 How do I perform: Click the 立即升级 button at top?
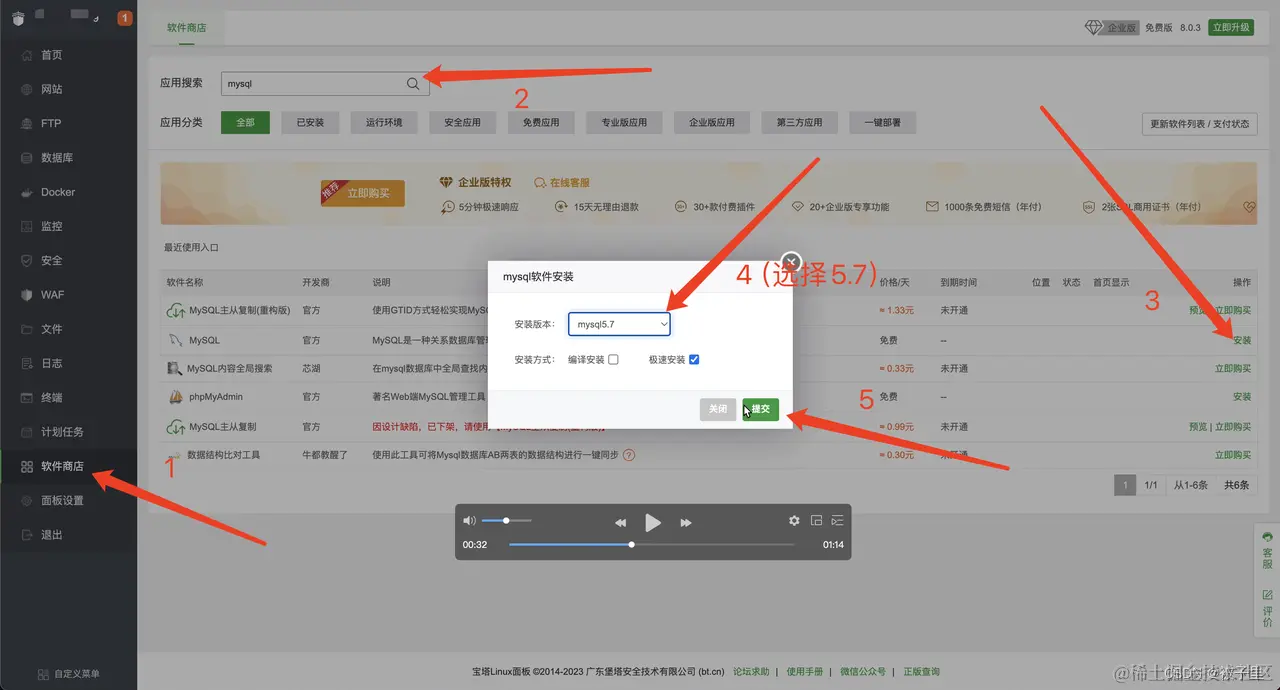pyautogui.click(x=1231, y=27)
